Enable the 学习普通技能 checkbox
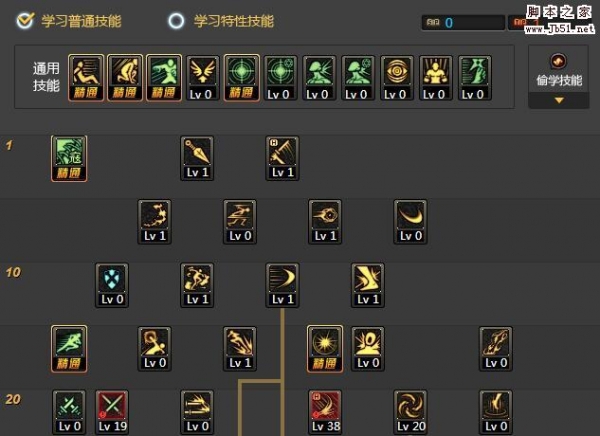This screenshot has height=436, width=600. pyautogui.click(x=26, y=21)
